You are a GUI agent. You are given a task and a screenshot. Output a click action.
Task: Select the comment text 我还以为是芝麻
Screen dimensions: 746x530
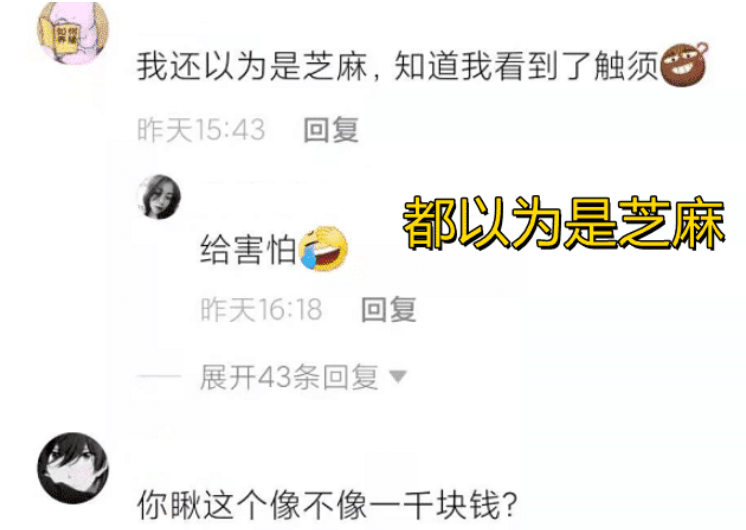[252, 65]
